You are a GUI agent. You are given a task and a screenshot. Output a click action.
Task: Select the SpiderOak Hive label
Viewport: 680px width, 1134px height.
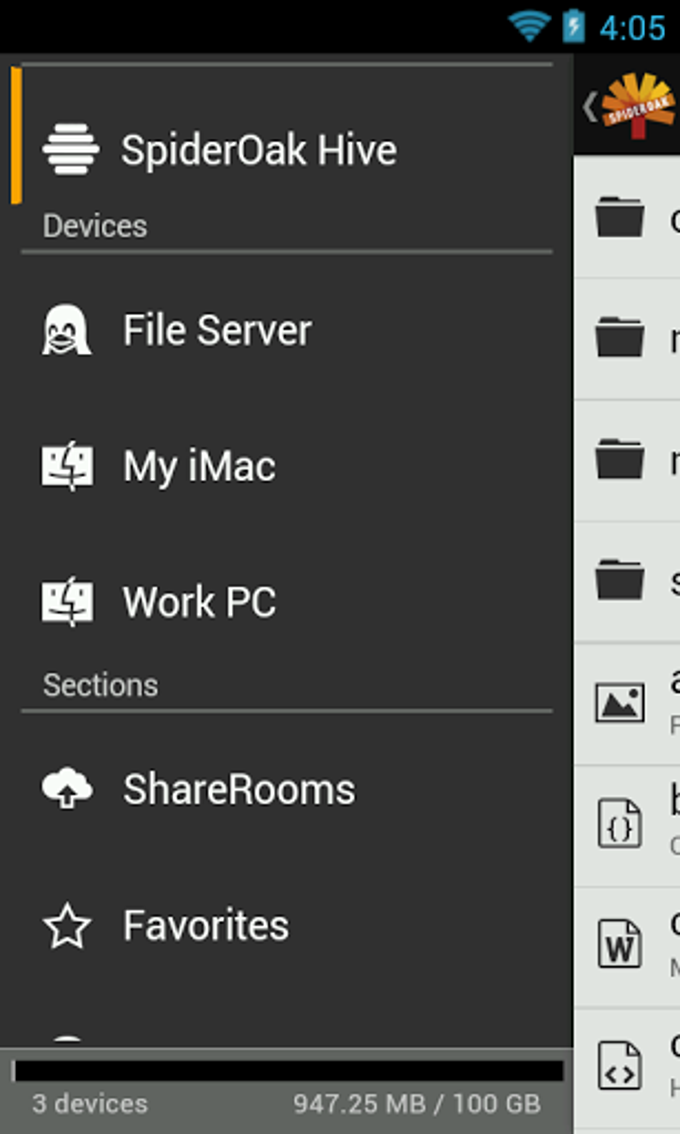pos(259,150)
